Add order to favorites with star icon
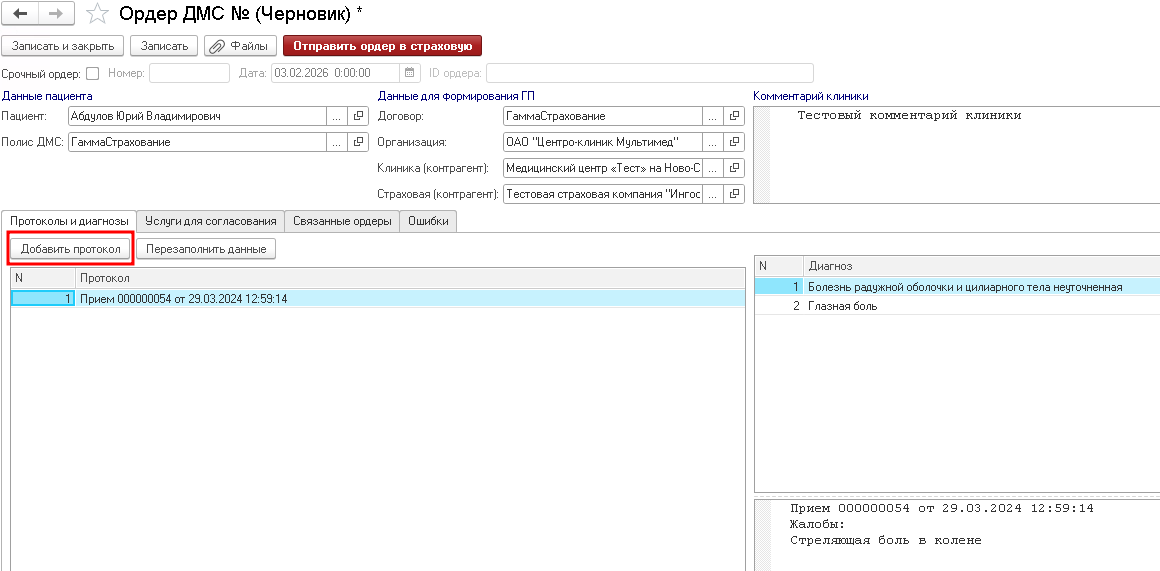The height and width of the screenshot is (571, 1160). pos(97,14)
